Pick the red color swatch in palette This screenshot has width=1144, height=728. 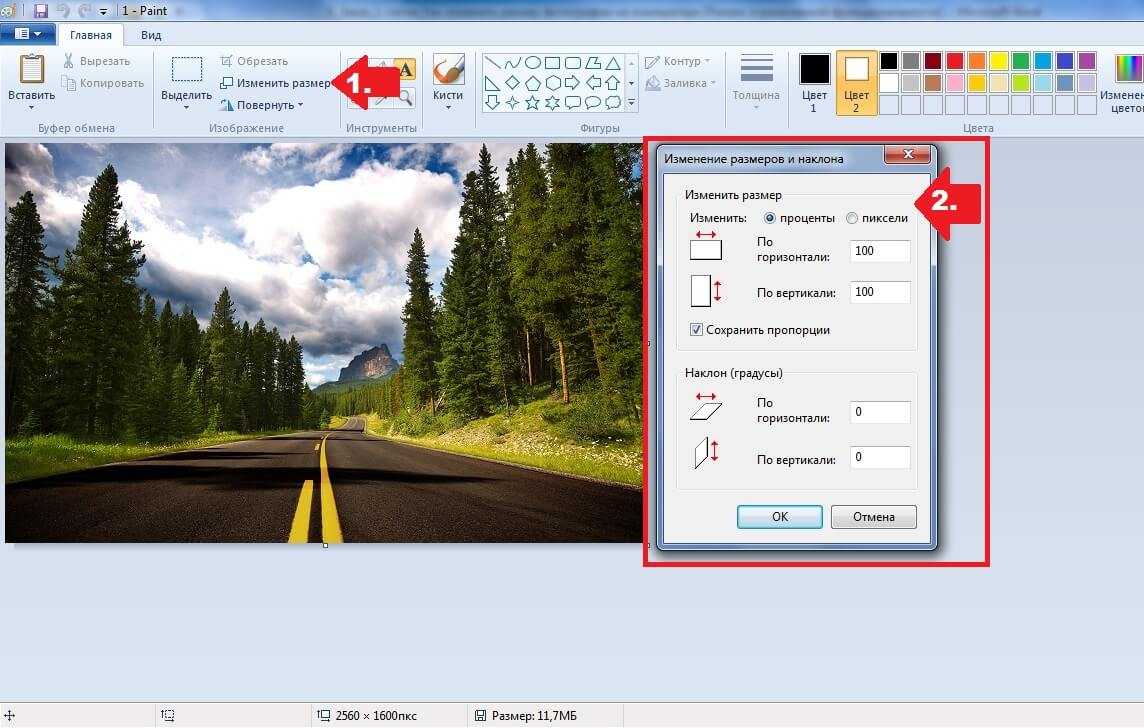point(954,62)
